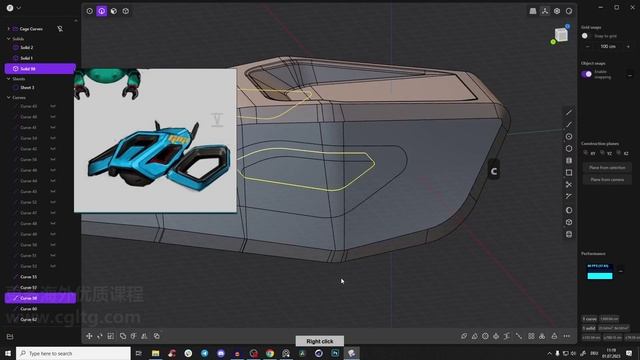Image resolution: width=640 pixels, height=360 pixels.
Task: Select face selection mode icon
Action: coord(114,11)
